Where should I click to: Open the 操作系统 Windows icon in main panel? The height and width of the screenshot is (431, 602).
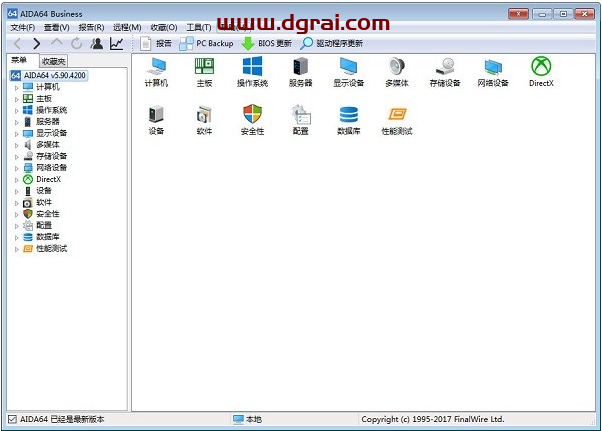(252, 72)
